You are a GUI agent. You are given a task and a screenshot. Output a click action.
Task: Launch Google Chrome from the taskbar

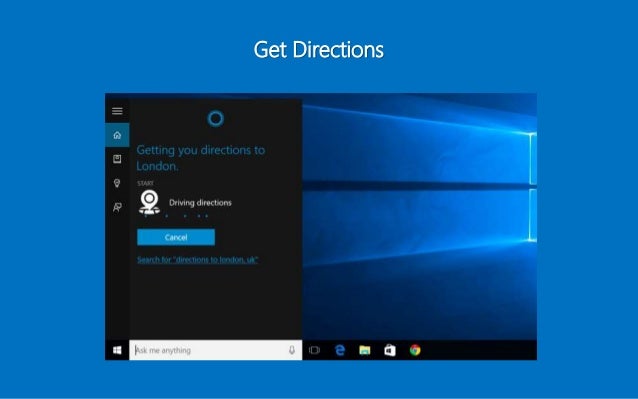coord(415,350)
